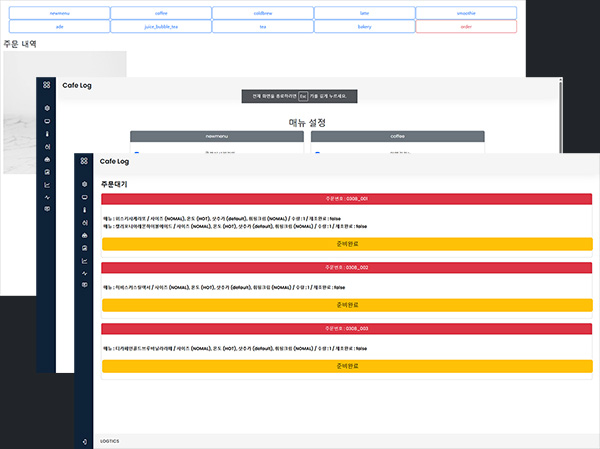Select the coldbrew category tab

pyautogui.click(x=262, y=13)
